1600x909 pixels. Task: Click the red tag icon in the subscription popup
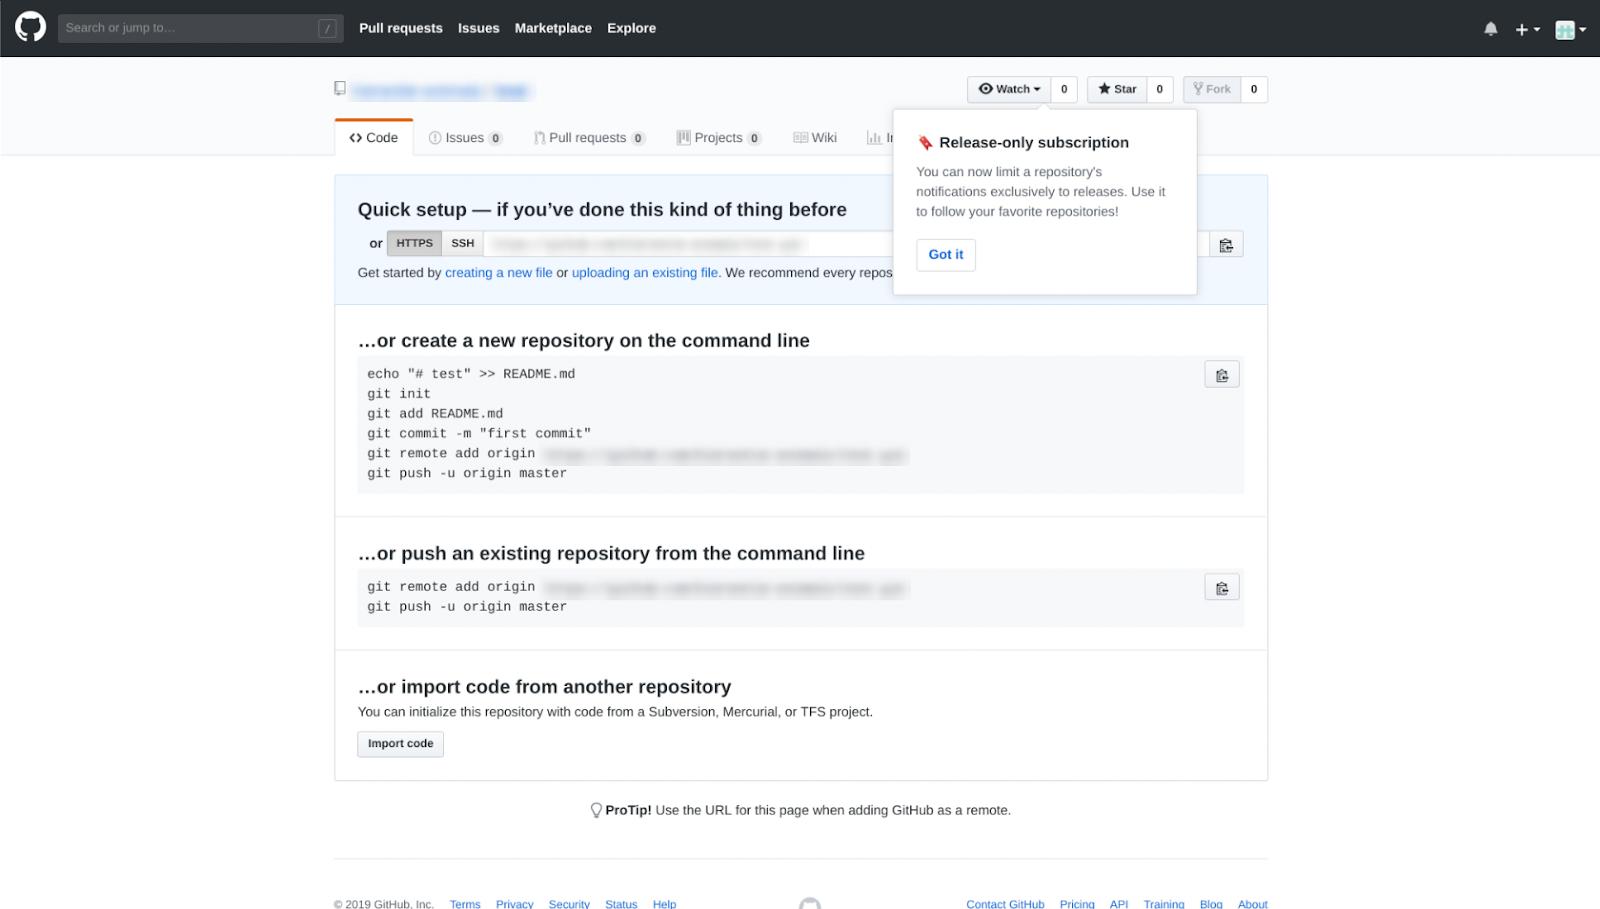point(925,142)
